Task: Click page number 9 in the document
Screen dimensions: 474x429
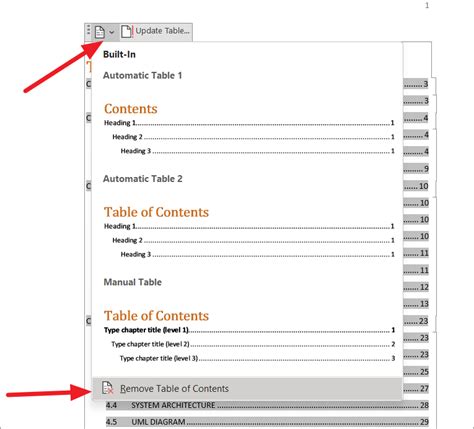Action: coord(426,169)
